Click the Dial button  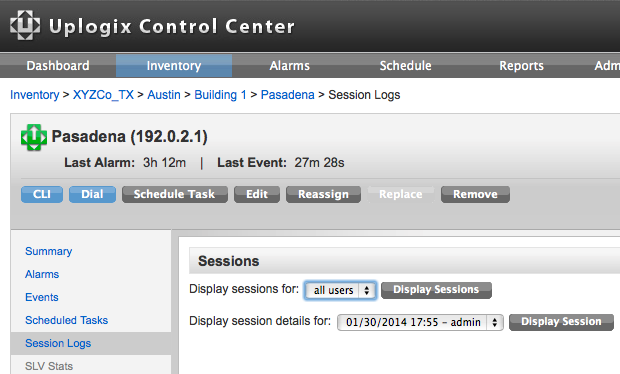[x=93, y=195]
